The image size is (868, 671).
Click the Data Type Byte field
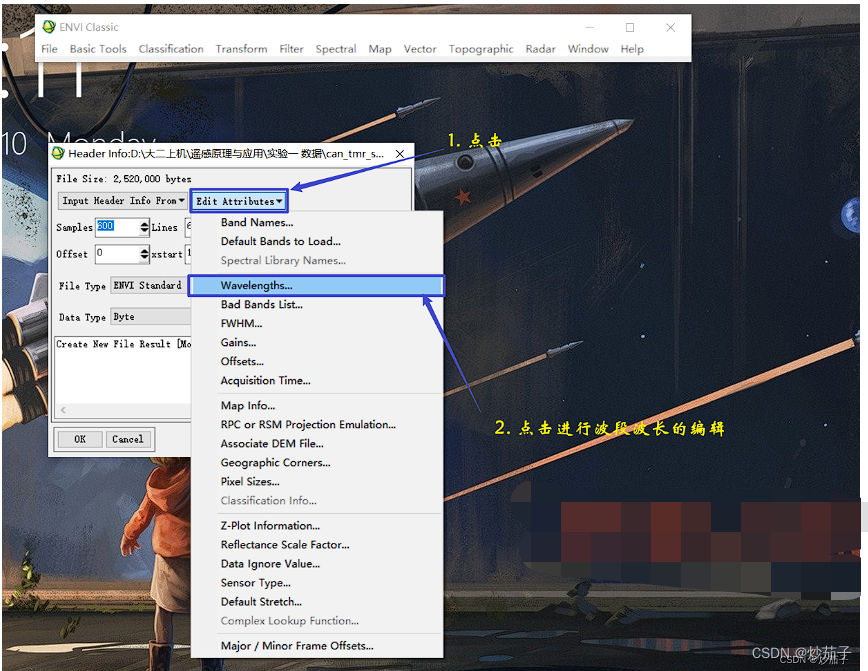(151, 317)
